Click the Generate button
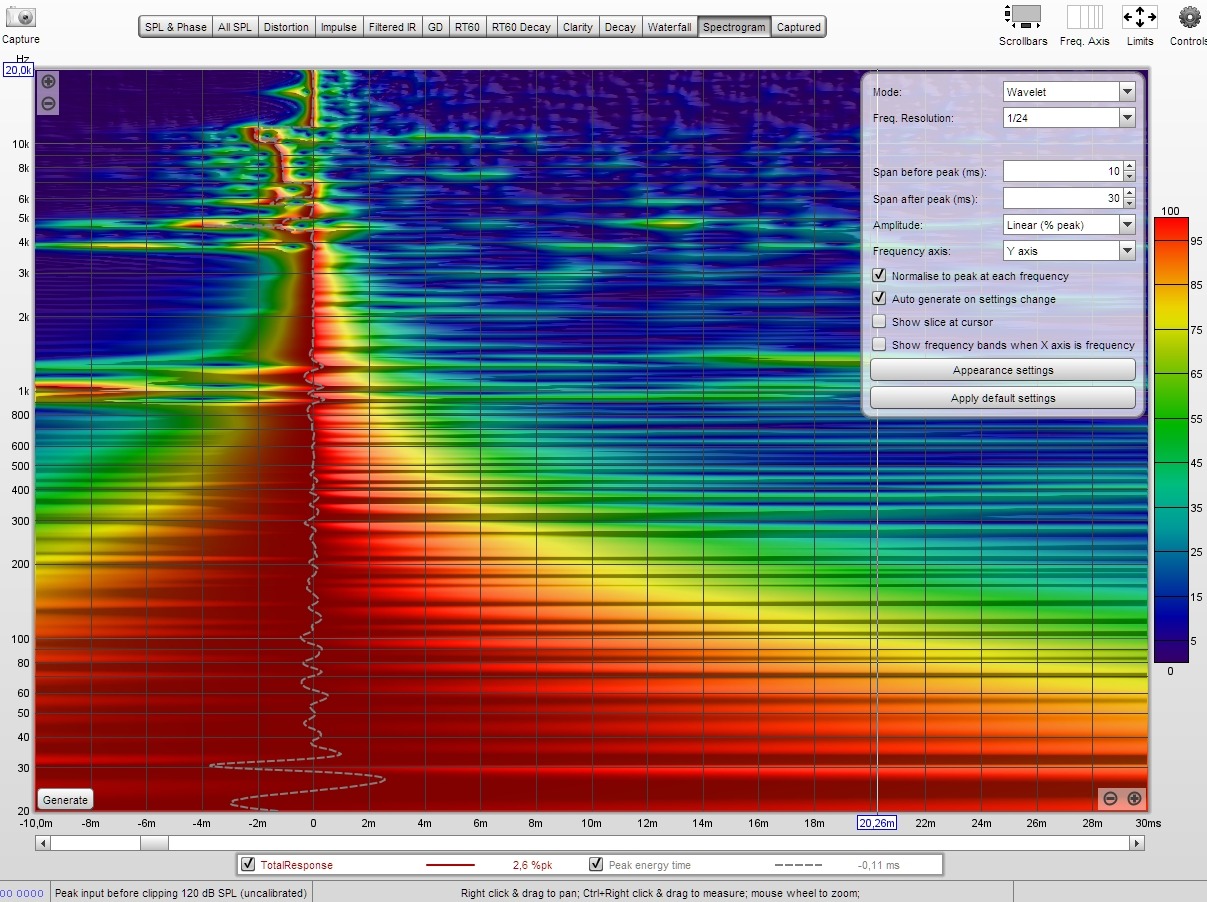 (66, 800)
